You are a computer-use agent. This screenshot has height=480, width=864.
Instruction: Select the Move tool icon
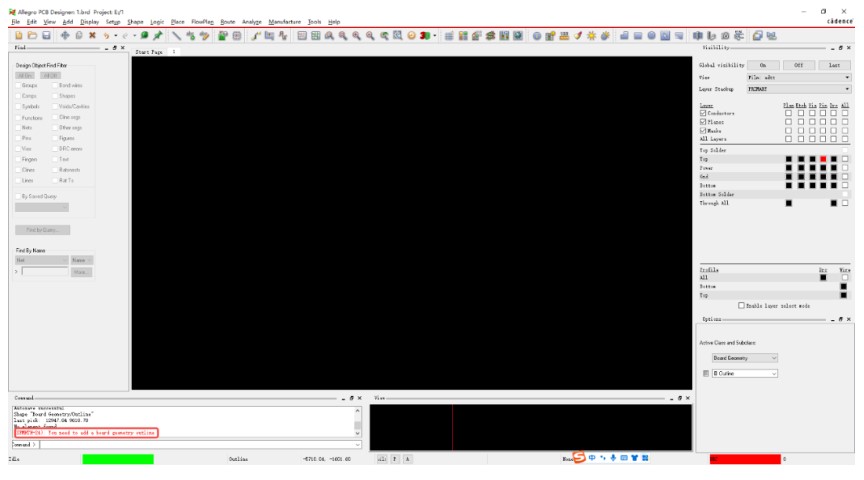(x=65, y=36)
